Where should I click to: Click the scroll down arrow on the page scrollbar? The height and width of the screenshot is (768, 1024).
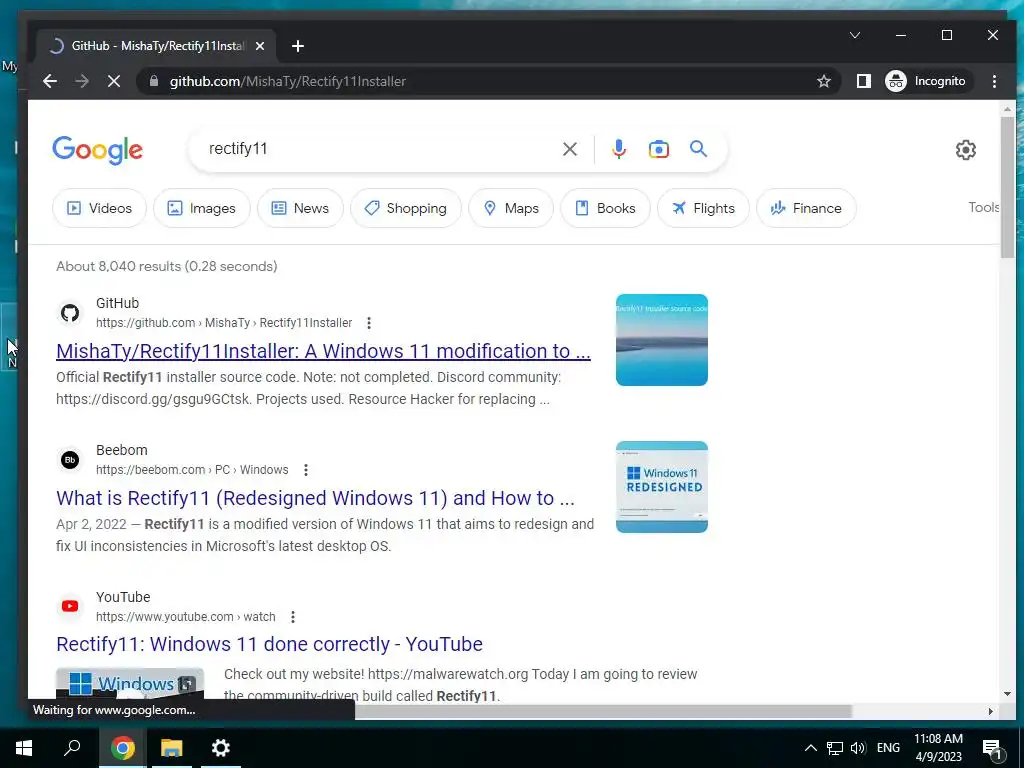(1007, 694)
